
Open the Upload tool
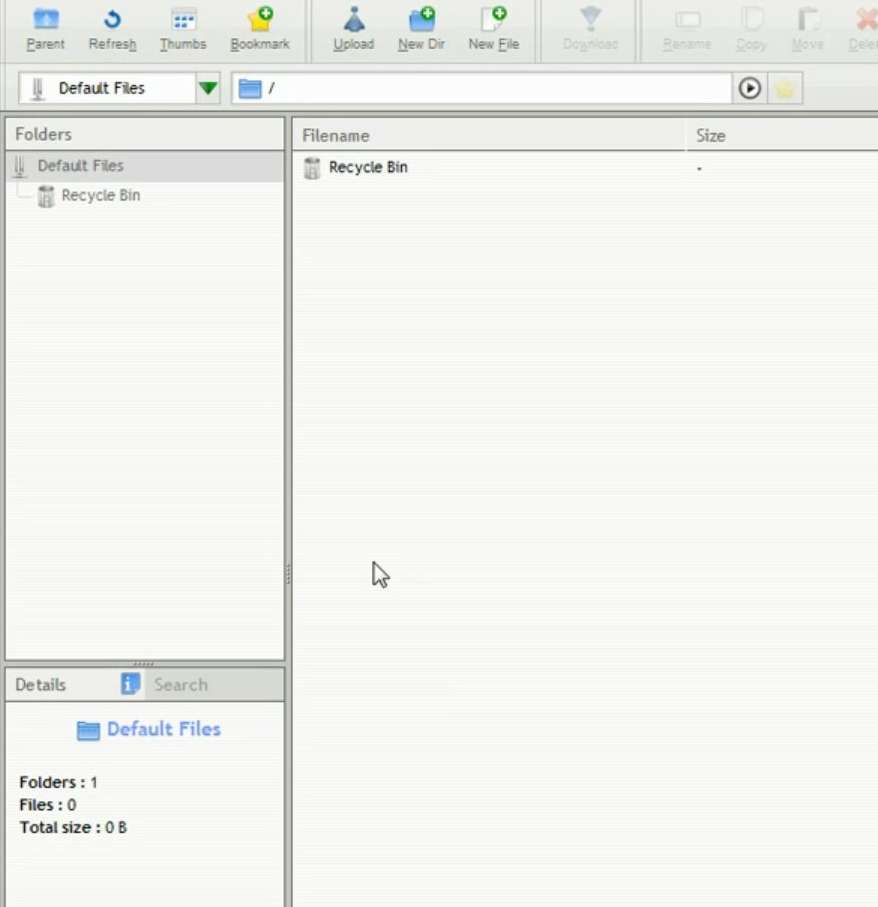353,29
